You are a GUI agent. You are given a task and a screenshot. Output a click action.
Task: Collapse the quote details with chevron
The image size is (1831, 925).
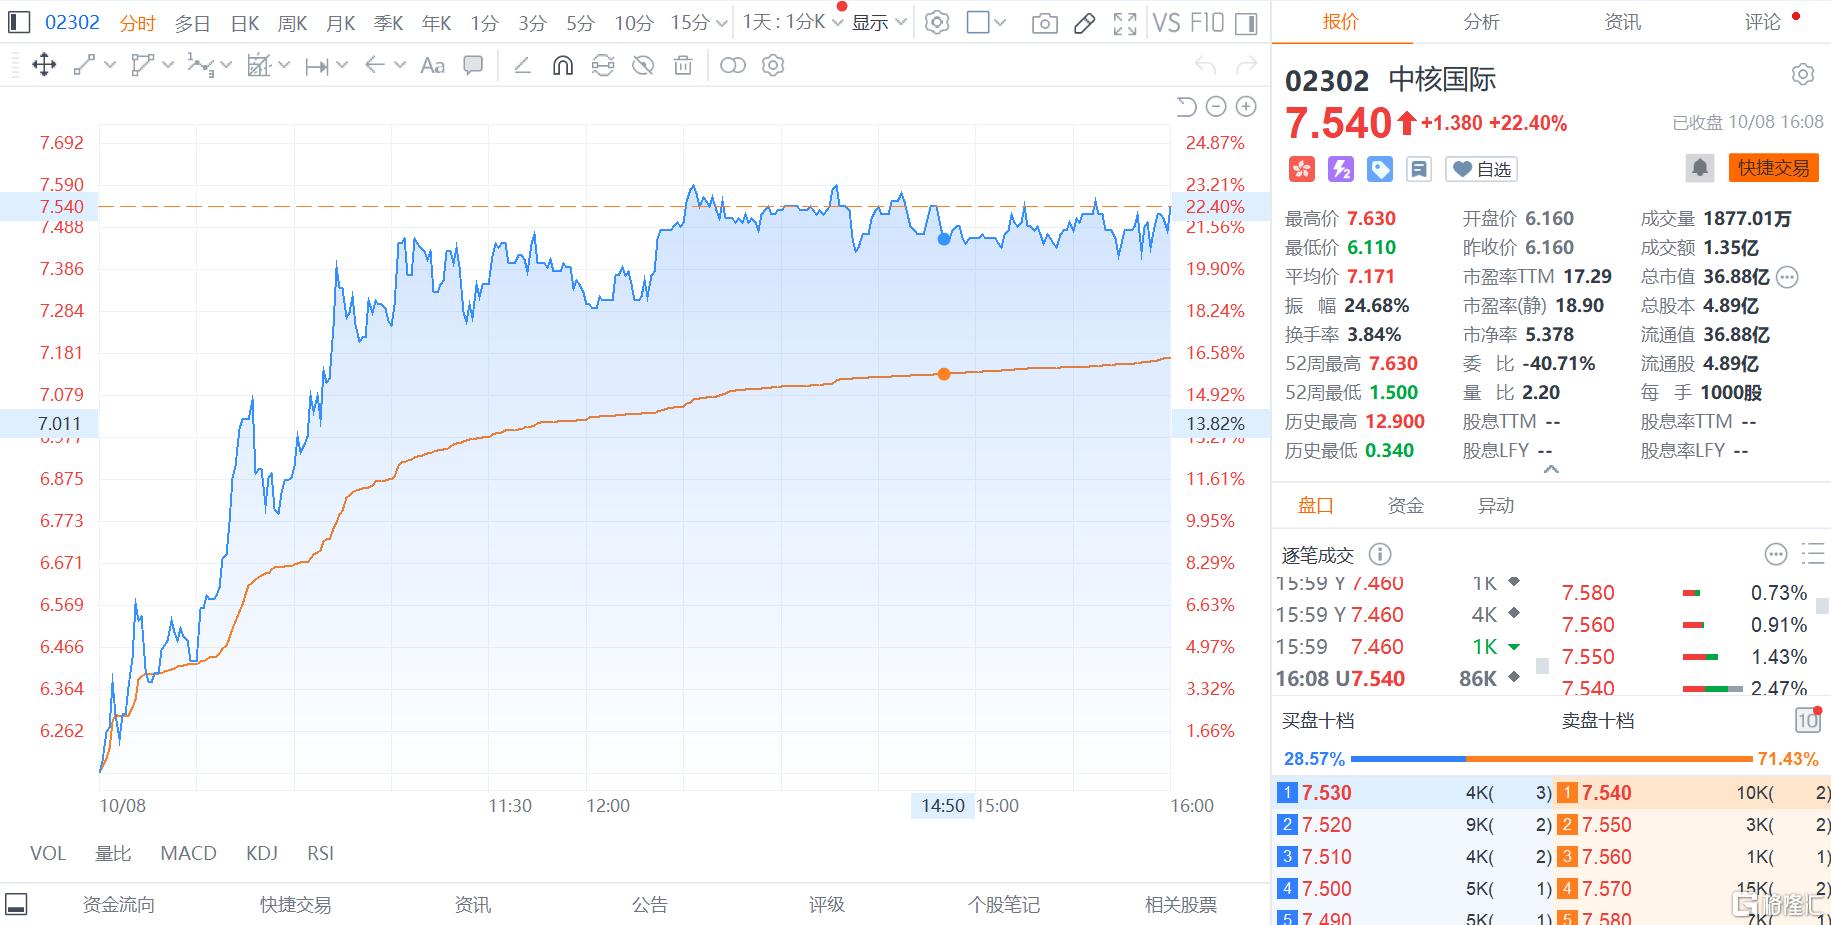point(1551,469)
